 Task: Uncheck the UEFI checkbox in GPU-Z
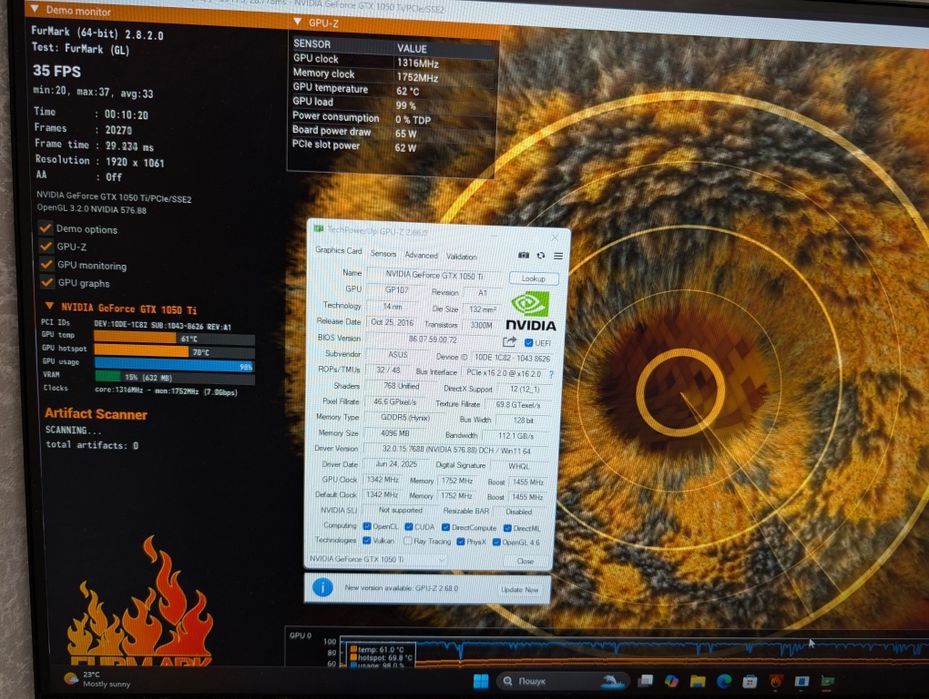pyautogui.click(x=528, y=343)
